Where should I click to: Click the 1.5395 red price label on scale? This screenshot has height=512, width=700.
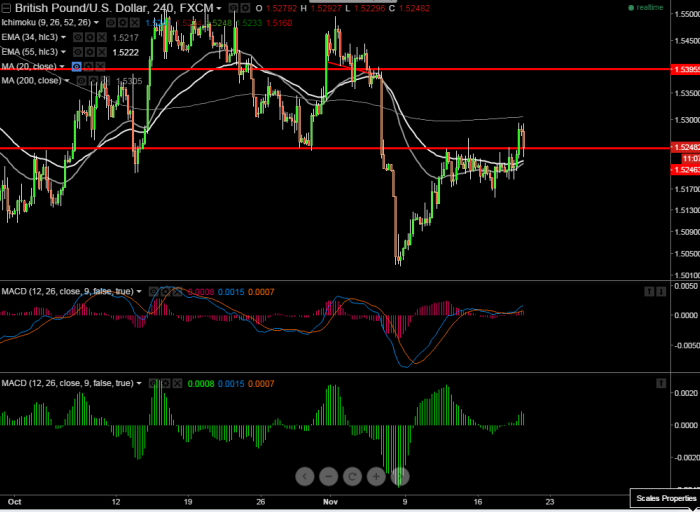click(x=685, y=69)
